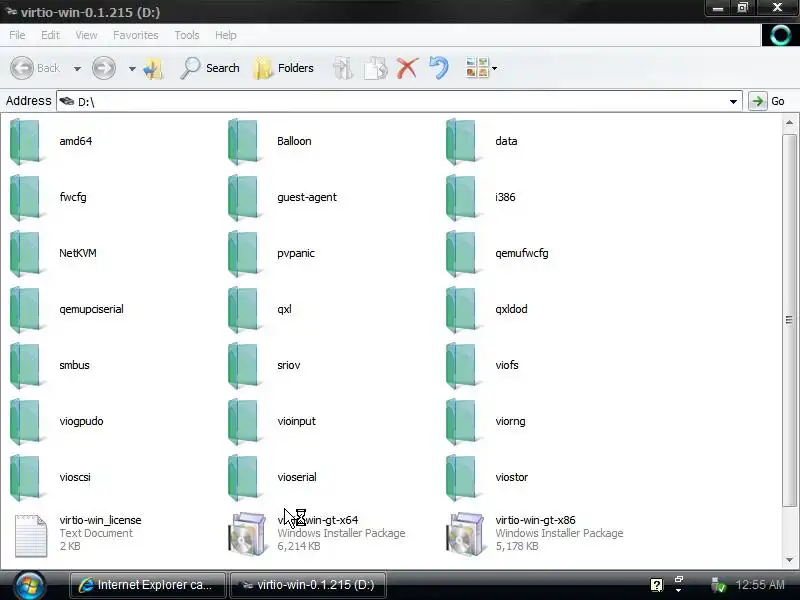Image resolution: width=800 pixels, height=600 pixels.
Task: Select the virtio-win_license text document icon
Action: (x=31, y=535)
